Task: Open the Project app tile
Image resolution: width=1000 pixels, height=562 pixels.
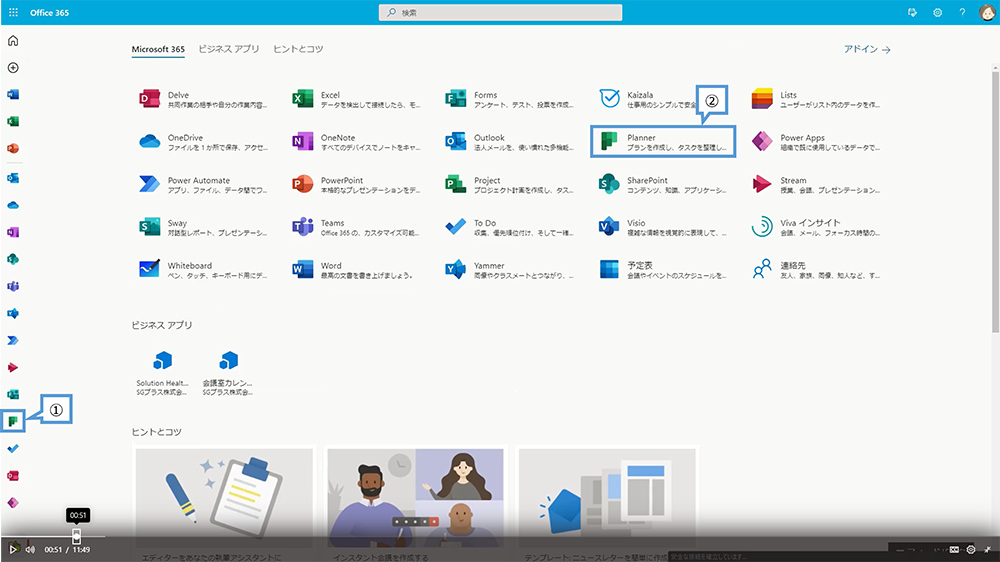Action: (x=509, y=184)
